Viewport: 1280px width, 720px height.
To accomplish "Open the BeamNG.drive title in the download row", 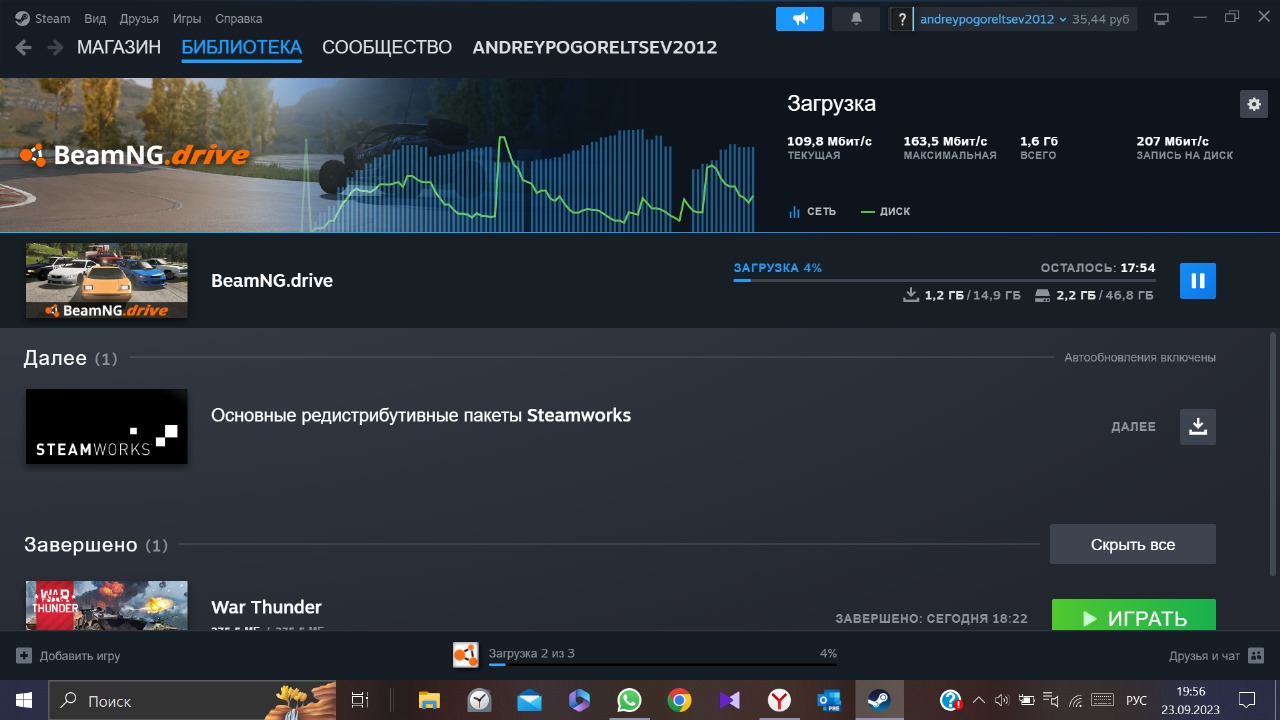I will [272, 281].
